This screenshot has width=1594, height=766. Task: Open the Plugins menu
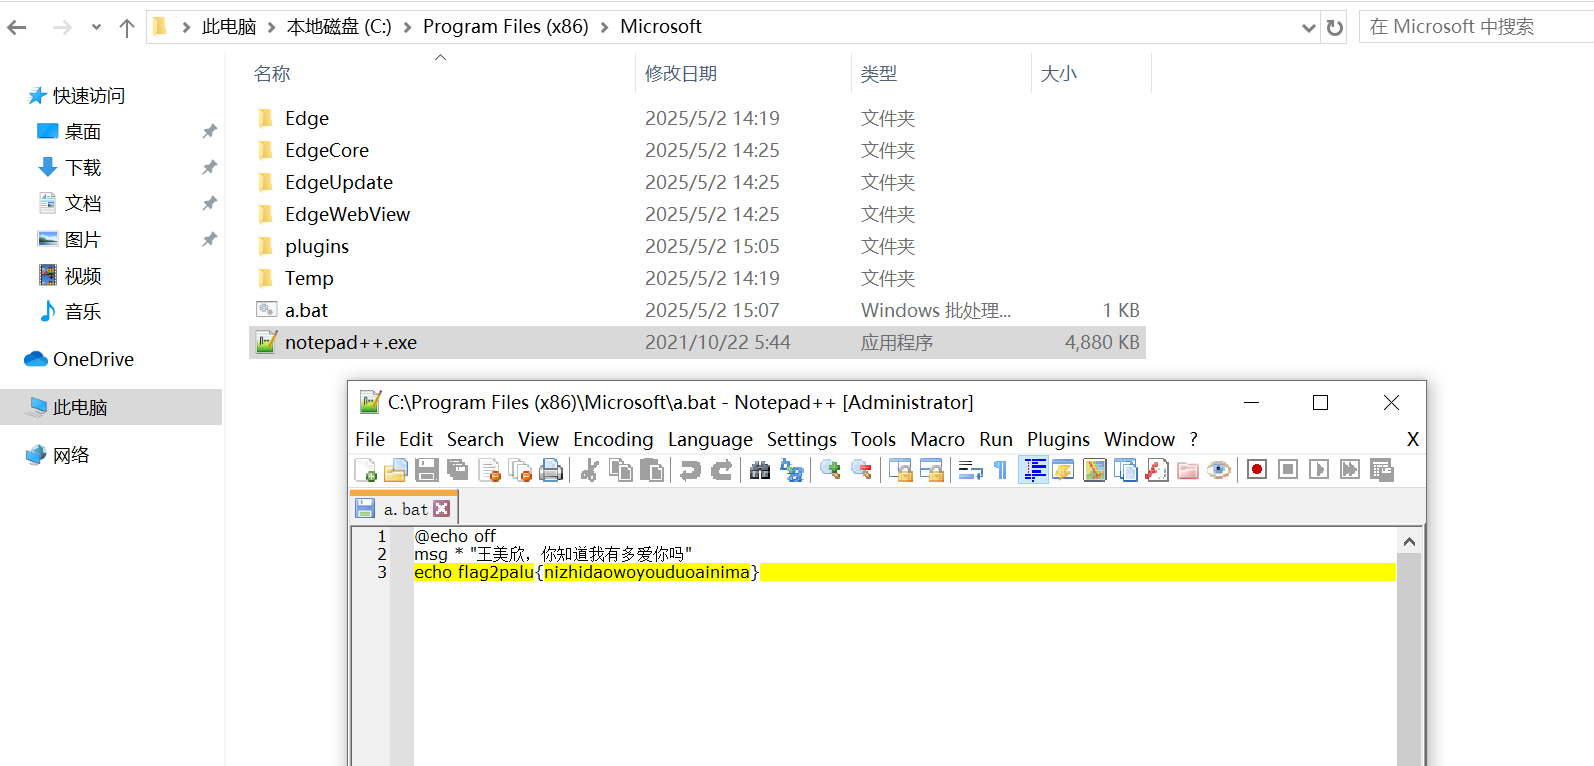[x=1058, y=439]
